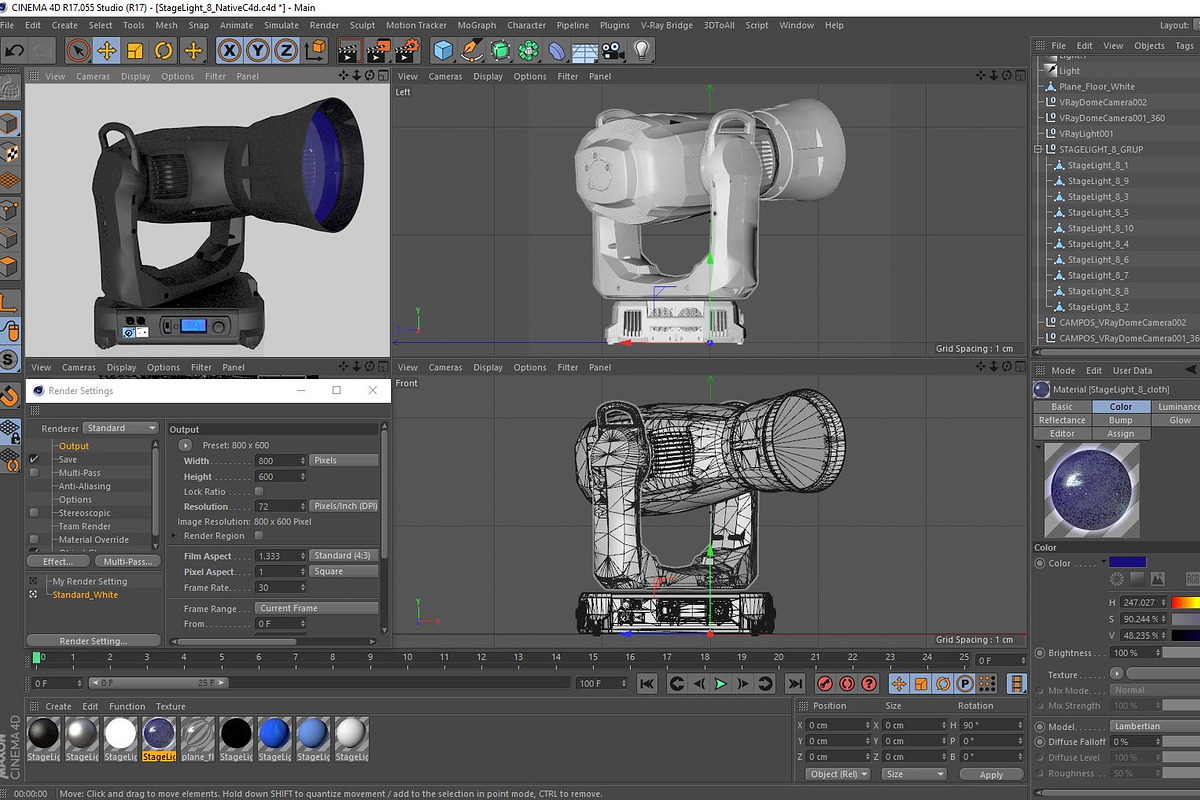Click Render to Picture Viewer icon
The height and width of the screenshot is (800, 1200).
click(x=378, y=50)
